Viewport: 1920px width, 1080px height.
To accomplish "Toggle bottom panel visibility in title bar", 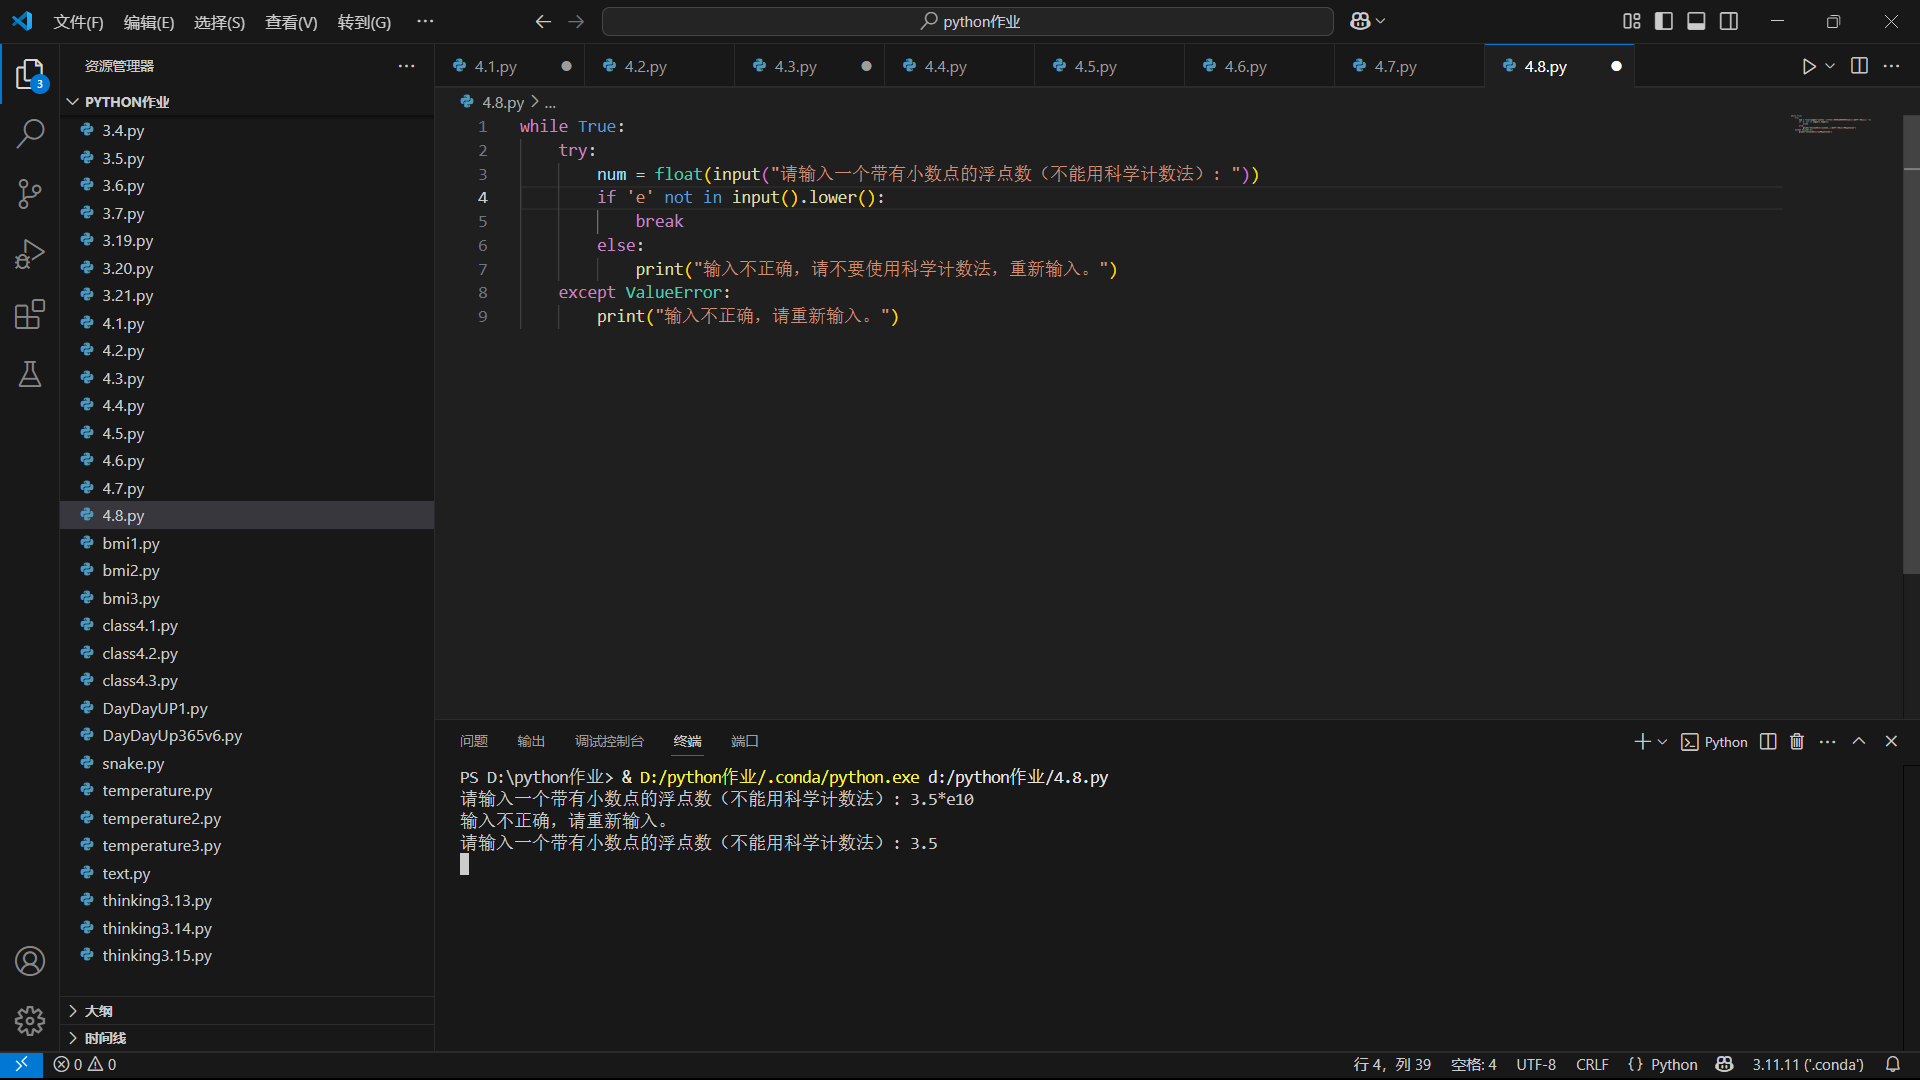I will (1696, 21).
